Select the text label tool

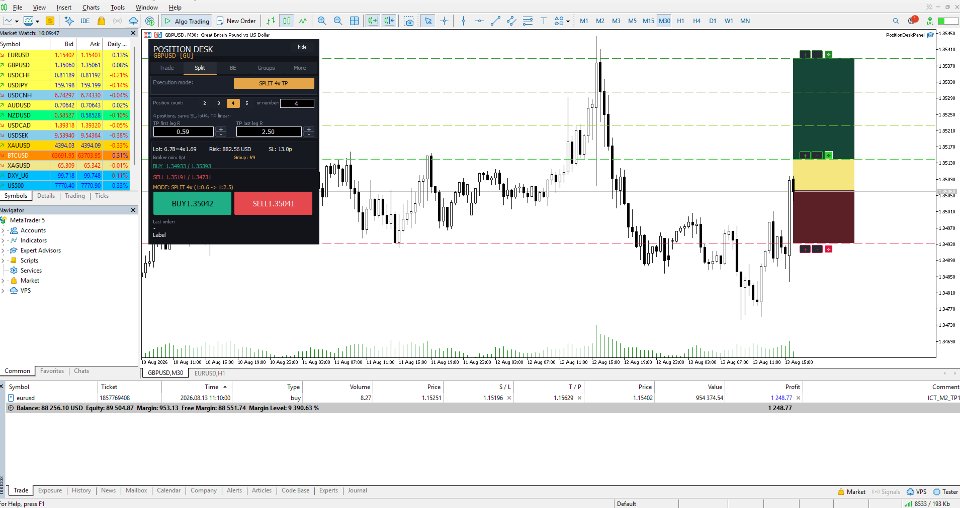pyautogui.click(x=544, y=21)
